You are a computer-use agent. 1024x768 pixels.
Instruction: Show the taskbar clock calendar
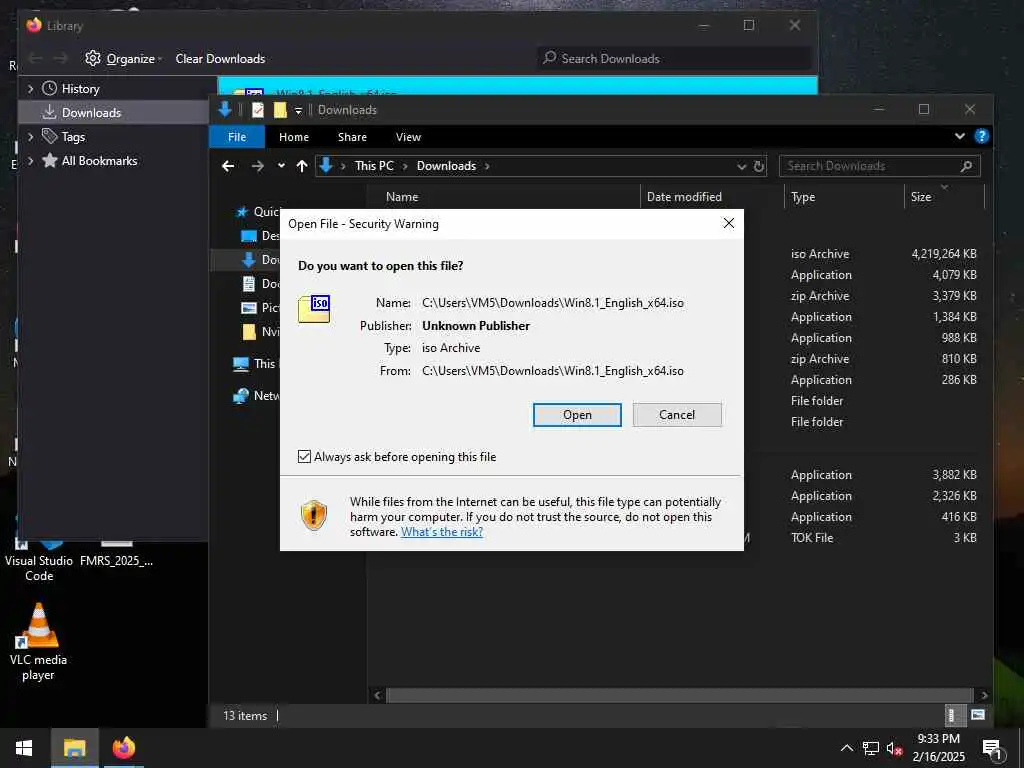click(938, 748)
